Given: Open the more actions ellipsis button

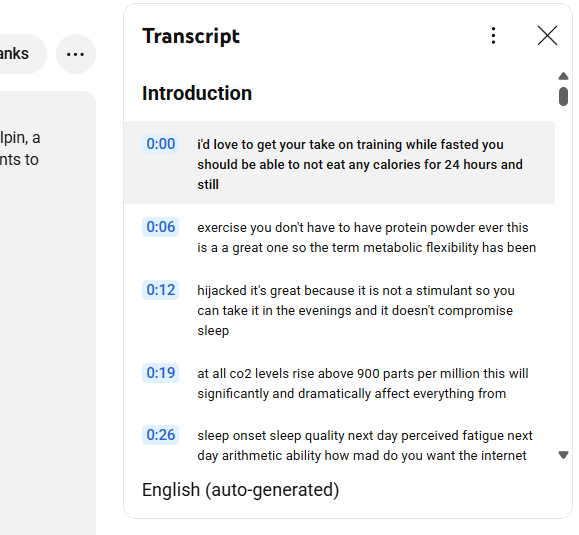Looking at the screenshot, I should pos(76,54).
